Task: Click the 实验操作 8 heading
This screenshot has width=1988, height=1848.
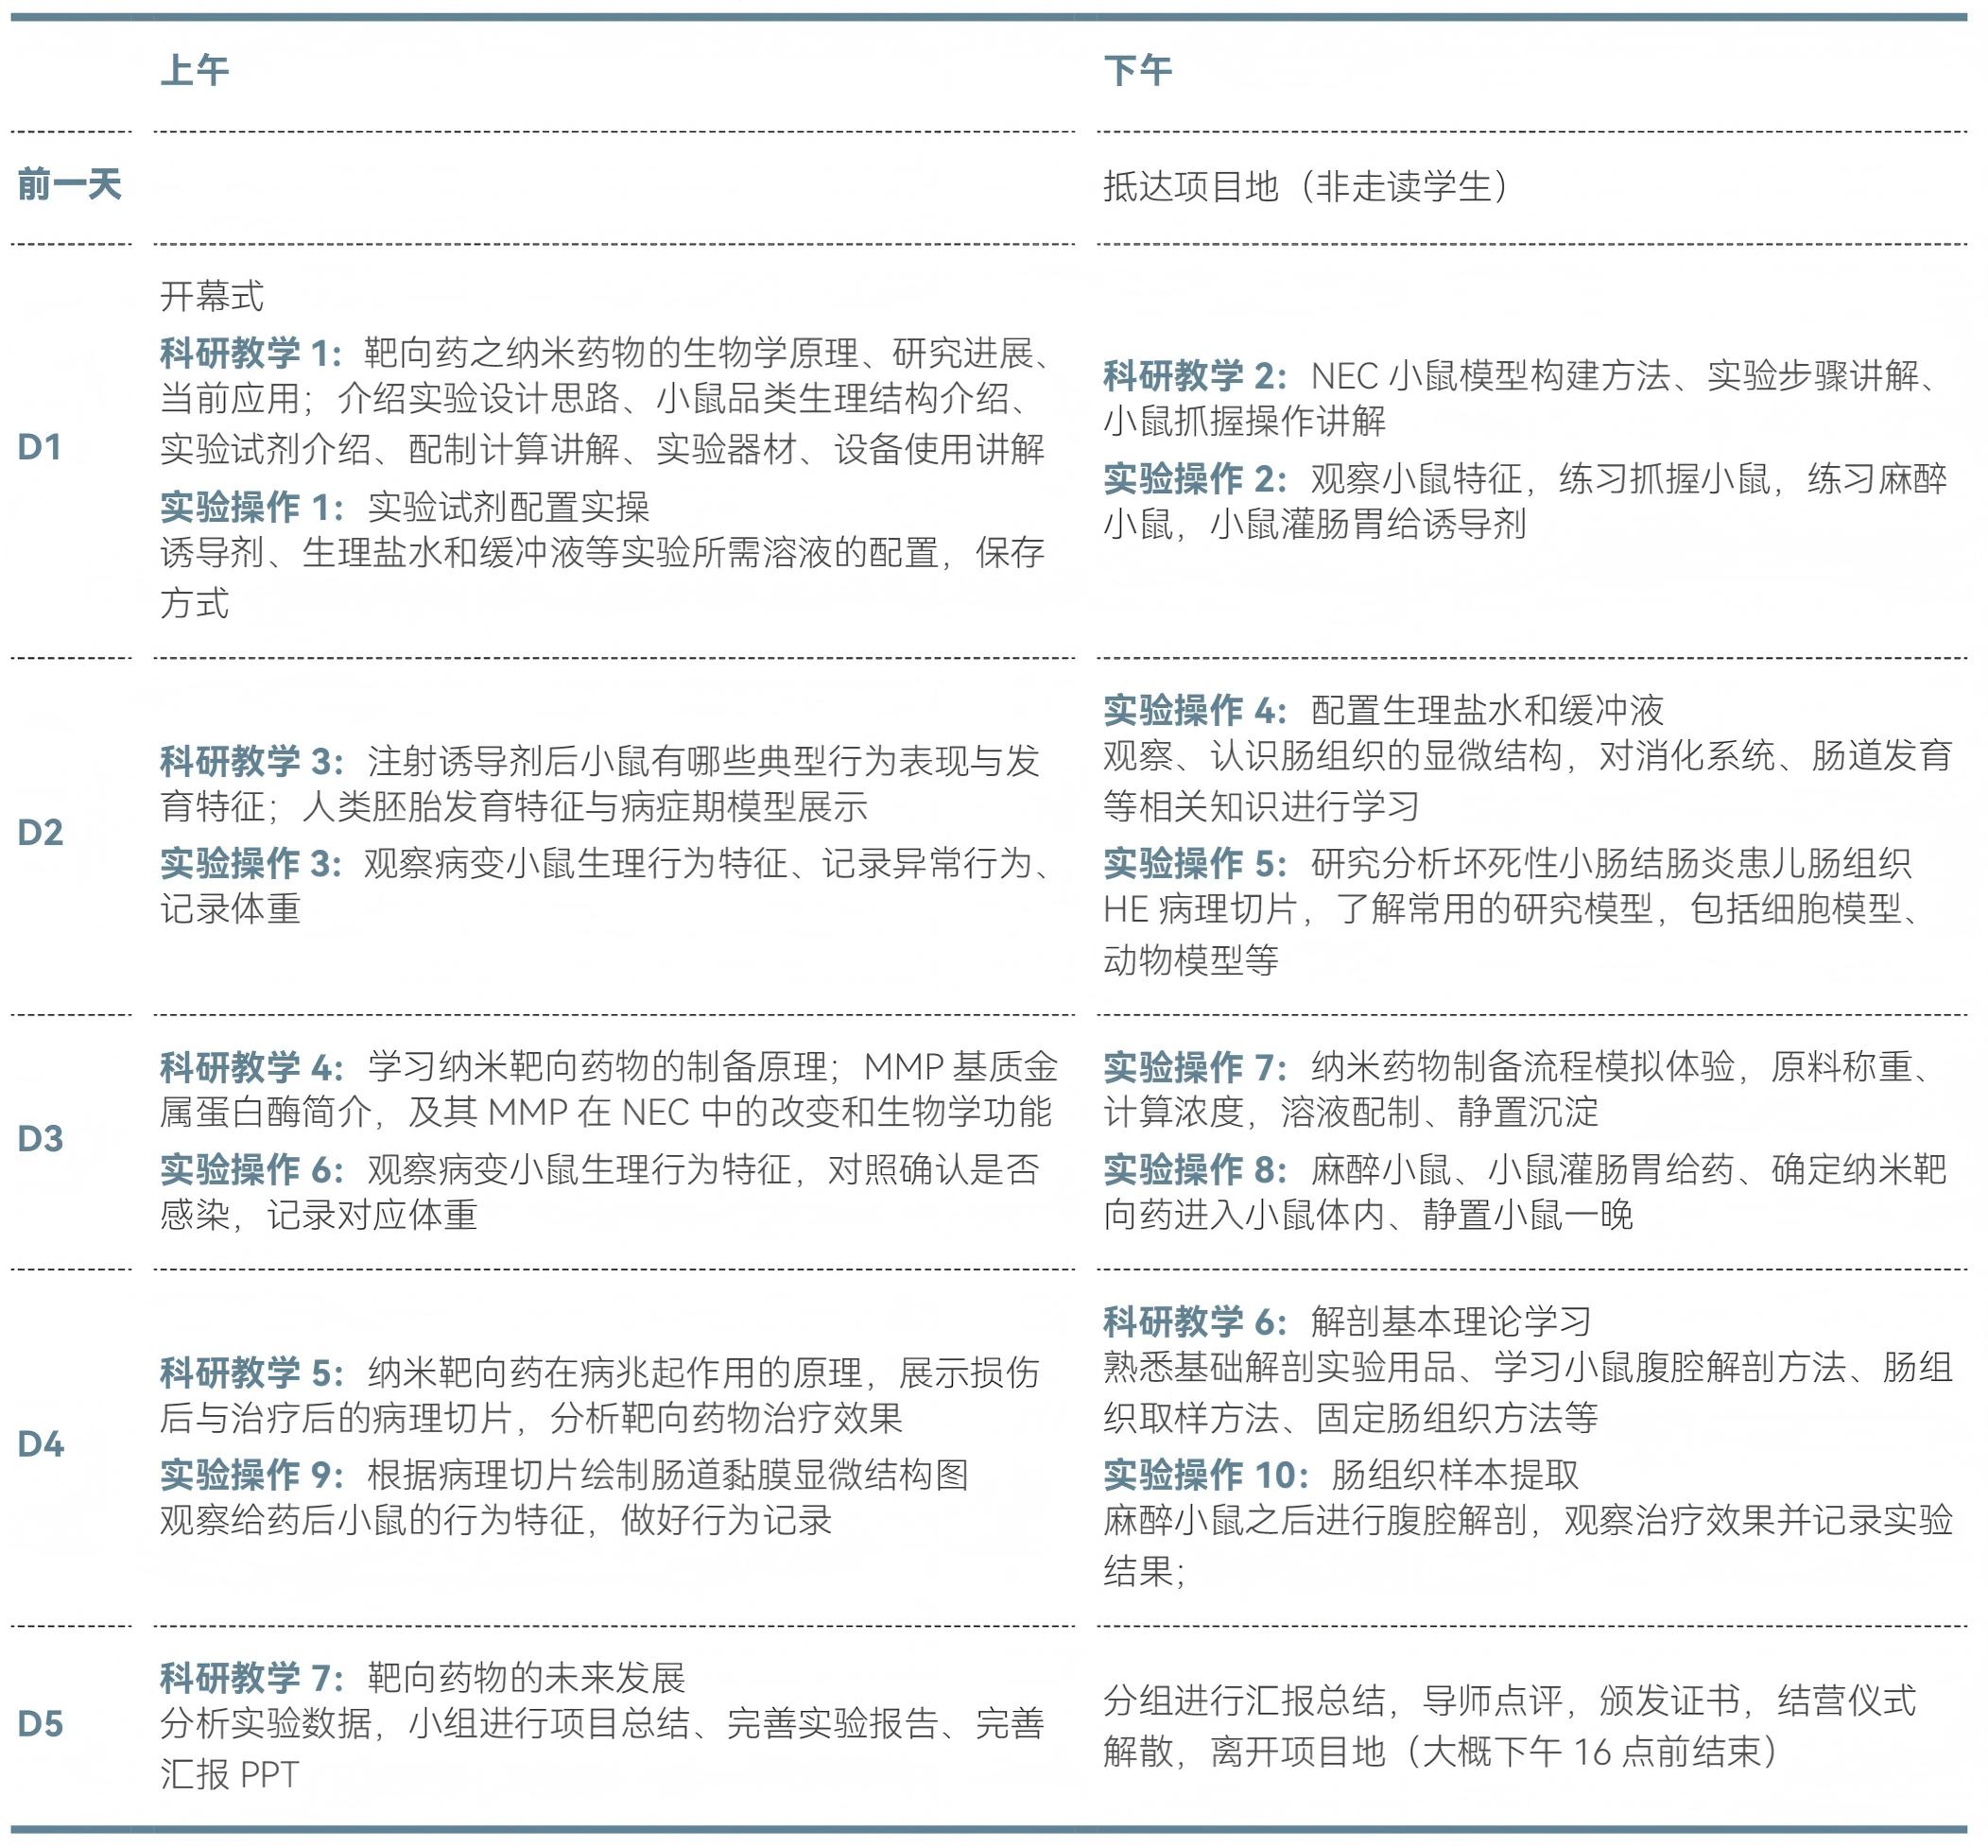Action: 1194,1169
